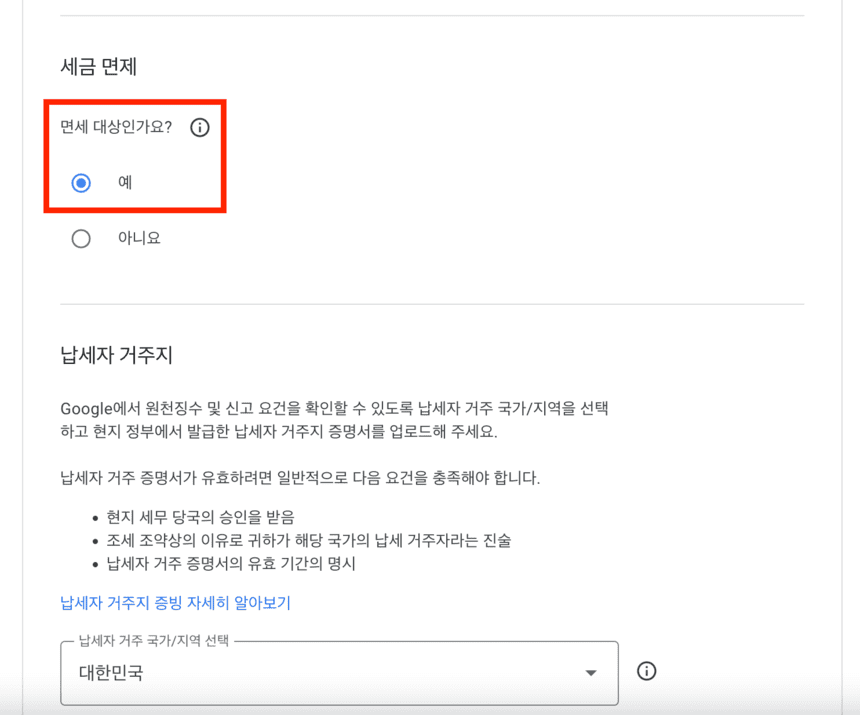This screenshot has width=860, height=715.
Task: Click the blue learn-more link about residency proof
Action: tap(175, 602)
